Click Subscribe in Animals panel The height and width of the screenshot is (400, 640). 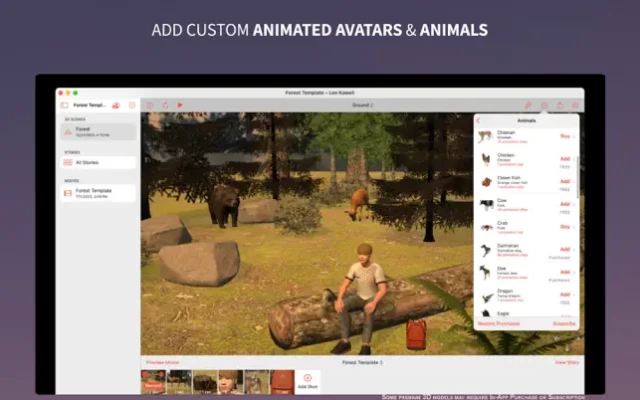click(565, 324)
